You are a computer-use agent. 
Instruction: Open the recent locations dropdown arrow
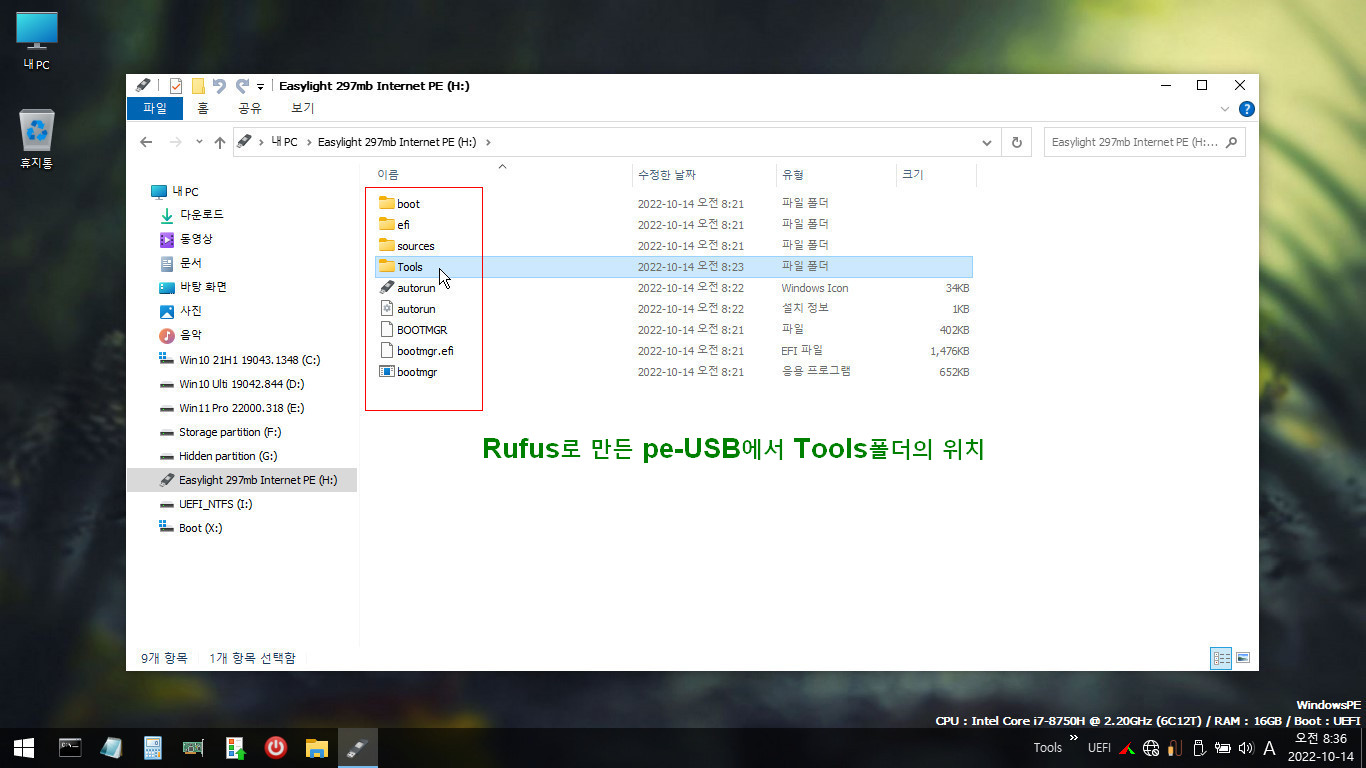200,142
